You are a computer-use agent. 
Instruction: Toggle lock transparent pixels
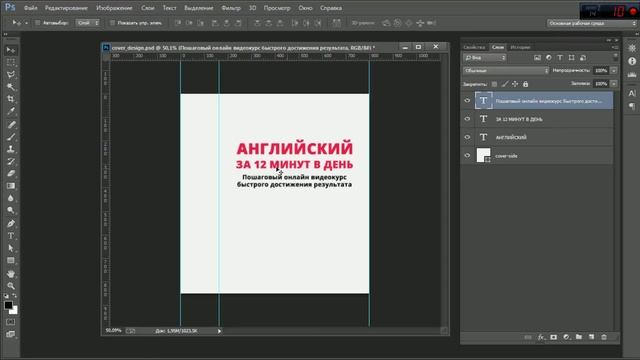point(494,84)
